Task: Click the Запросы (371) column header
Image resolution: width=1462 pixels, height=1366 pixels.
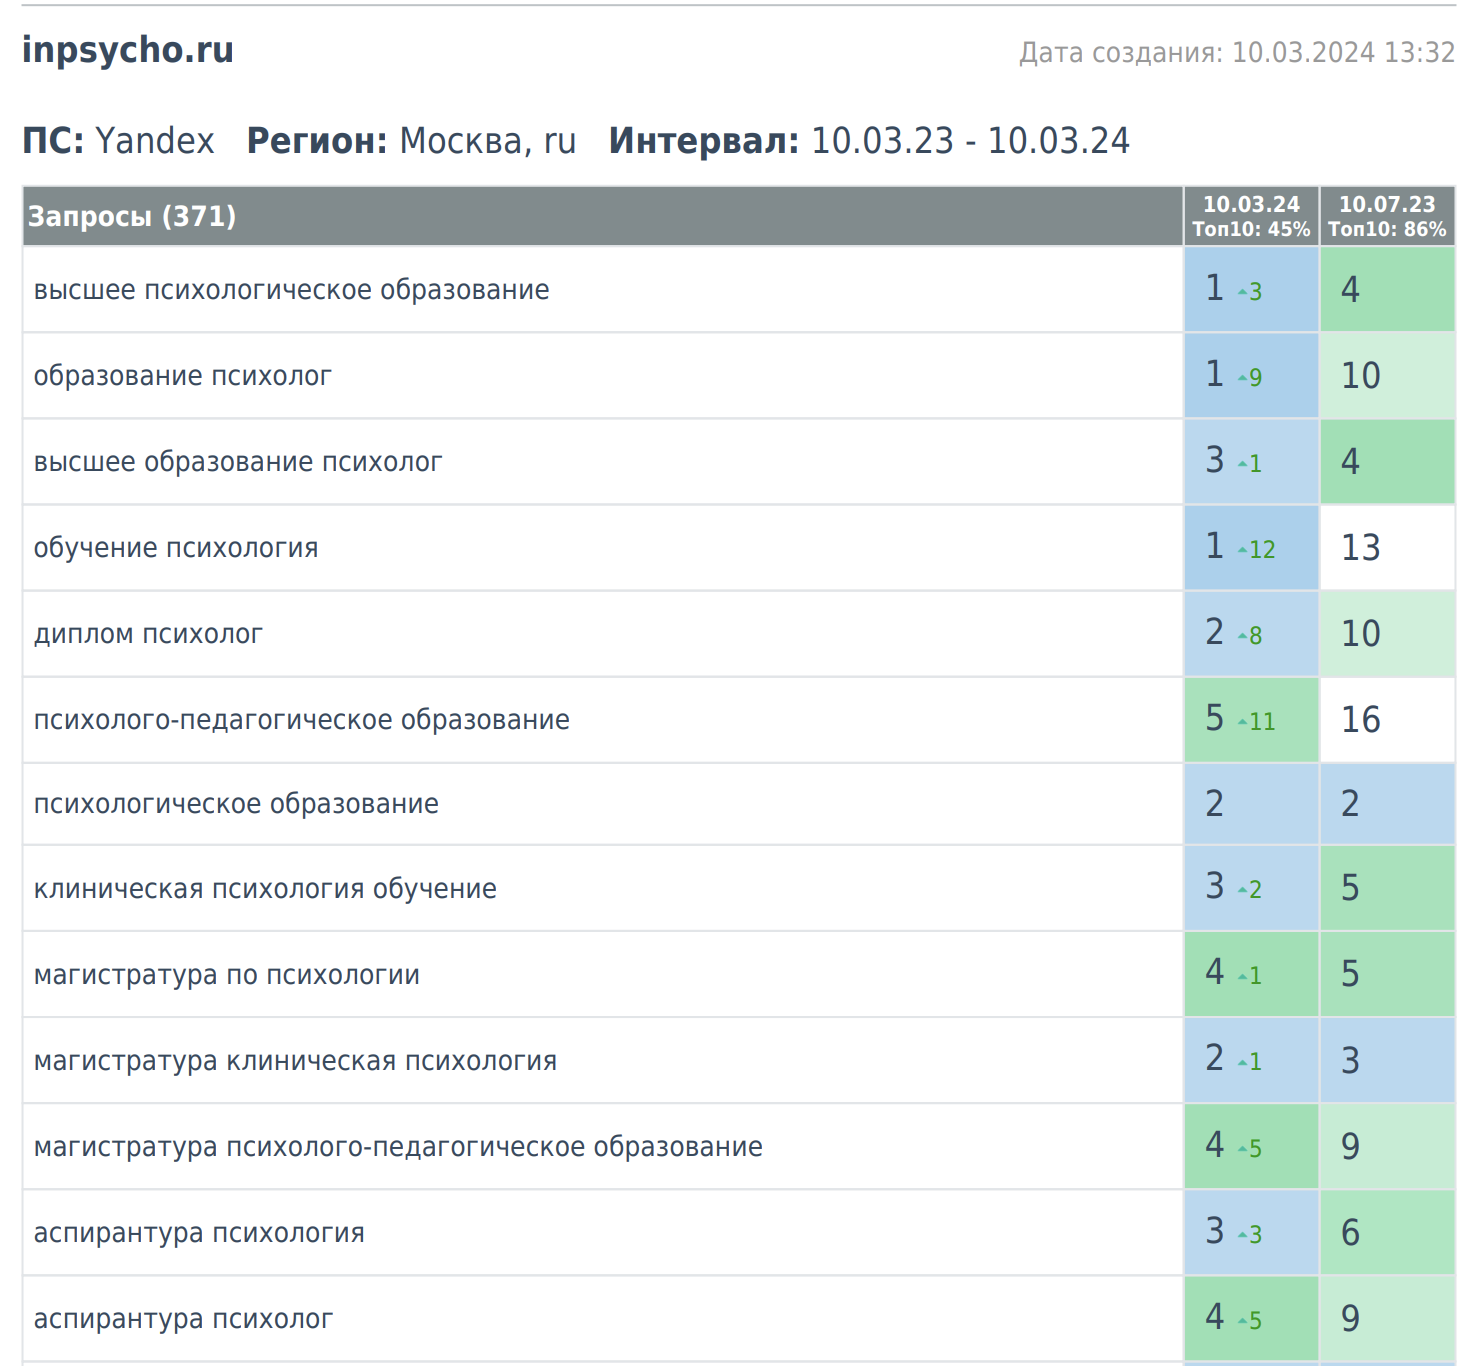Action: 603,216
